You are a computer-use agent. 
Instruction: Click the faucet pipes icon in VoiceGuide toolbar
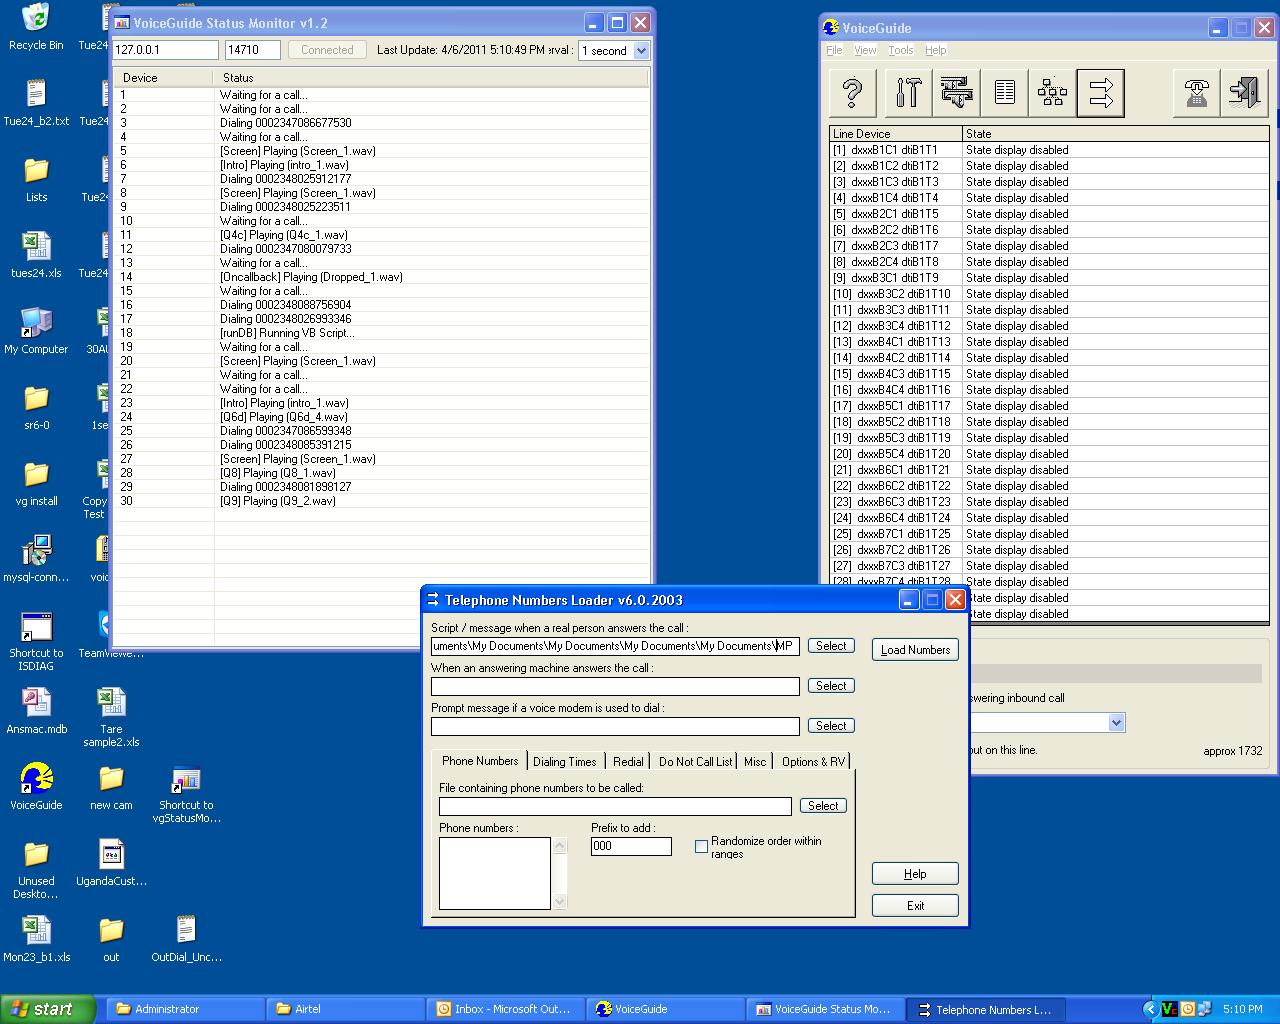[x=956, y=93]
